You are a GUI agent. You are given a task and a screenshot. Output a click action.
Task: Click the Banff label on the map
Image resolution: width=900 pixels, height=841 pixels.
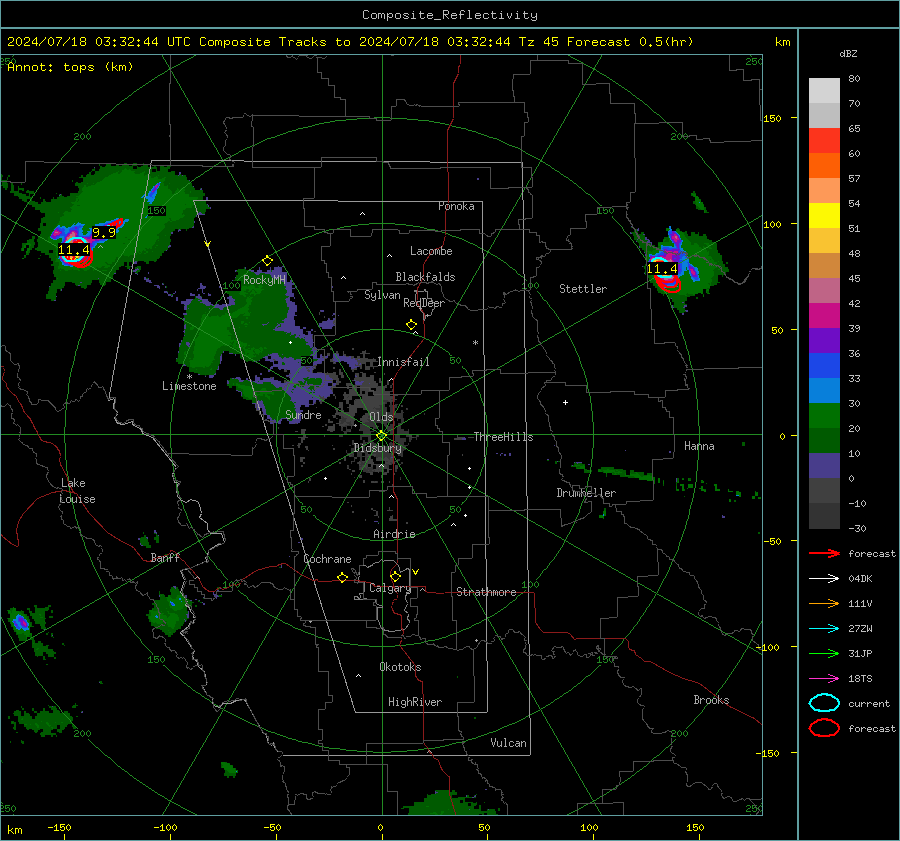tap(165, 558)
